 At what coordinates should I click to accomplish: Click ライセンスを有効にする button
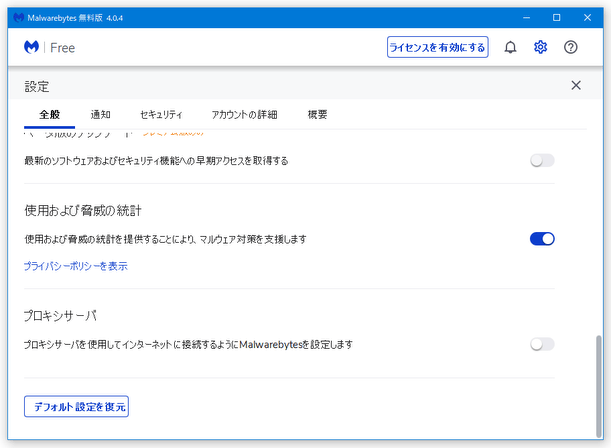[438, 47]
